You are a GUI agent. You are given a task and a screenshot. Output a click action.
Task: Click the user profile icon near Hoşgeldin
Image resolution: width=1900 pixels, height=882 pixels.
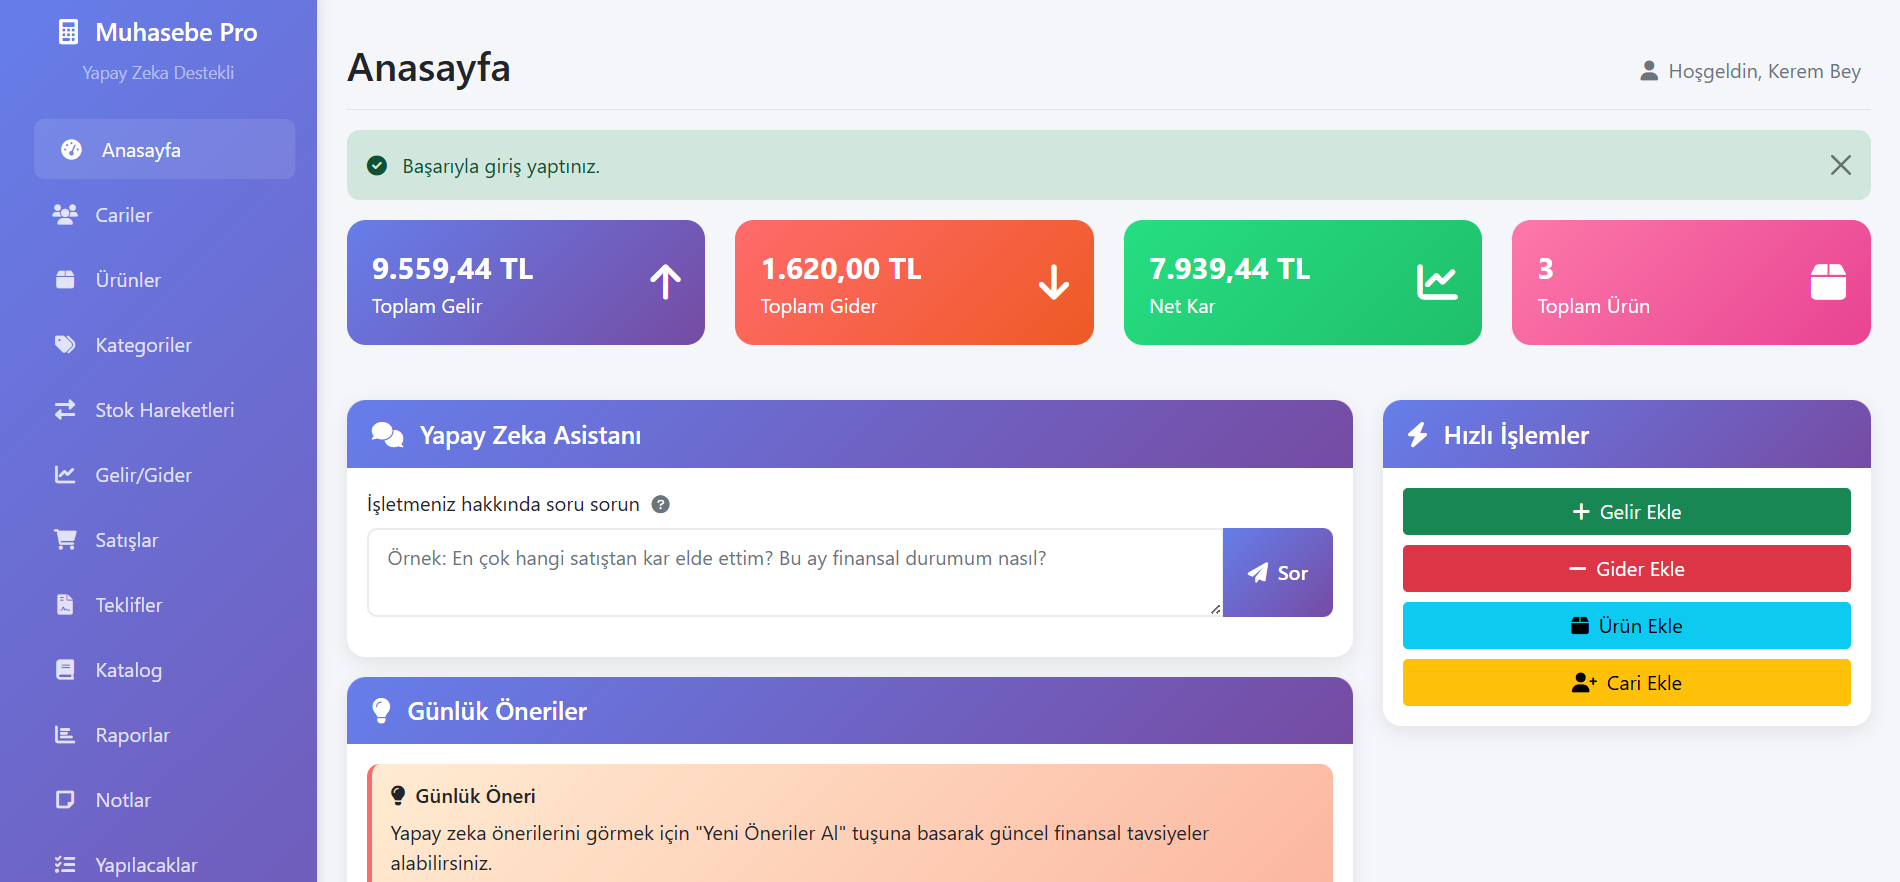tap(1649, 71)
